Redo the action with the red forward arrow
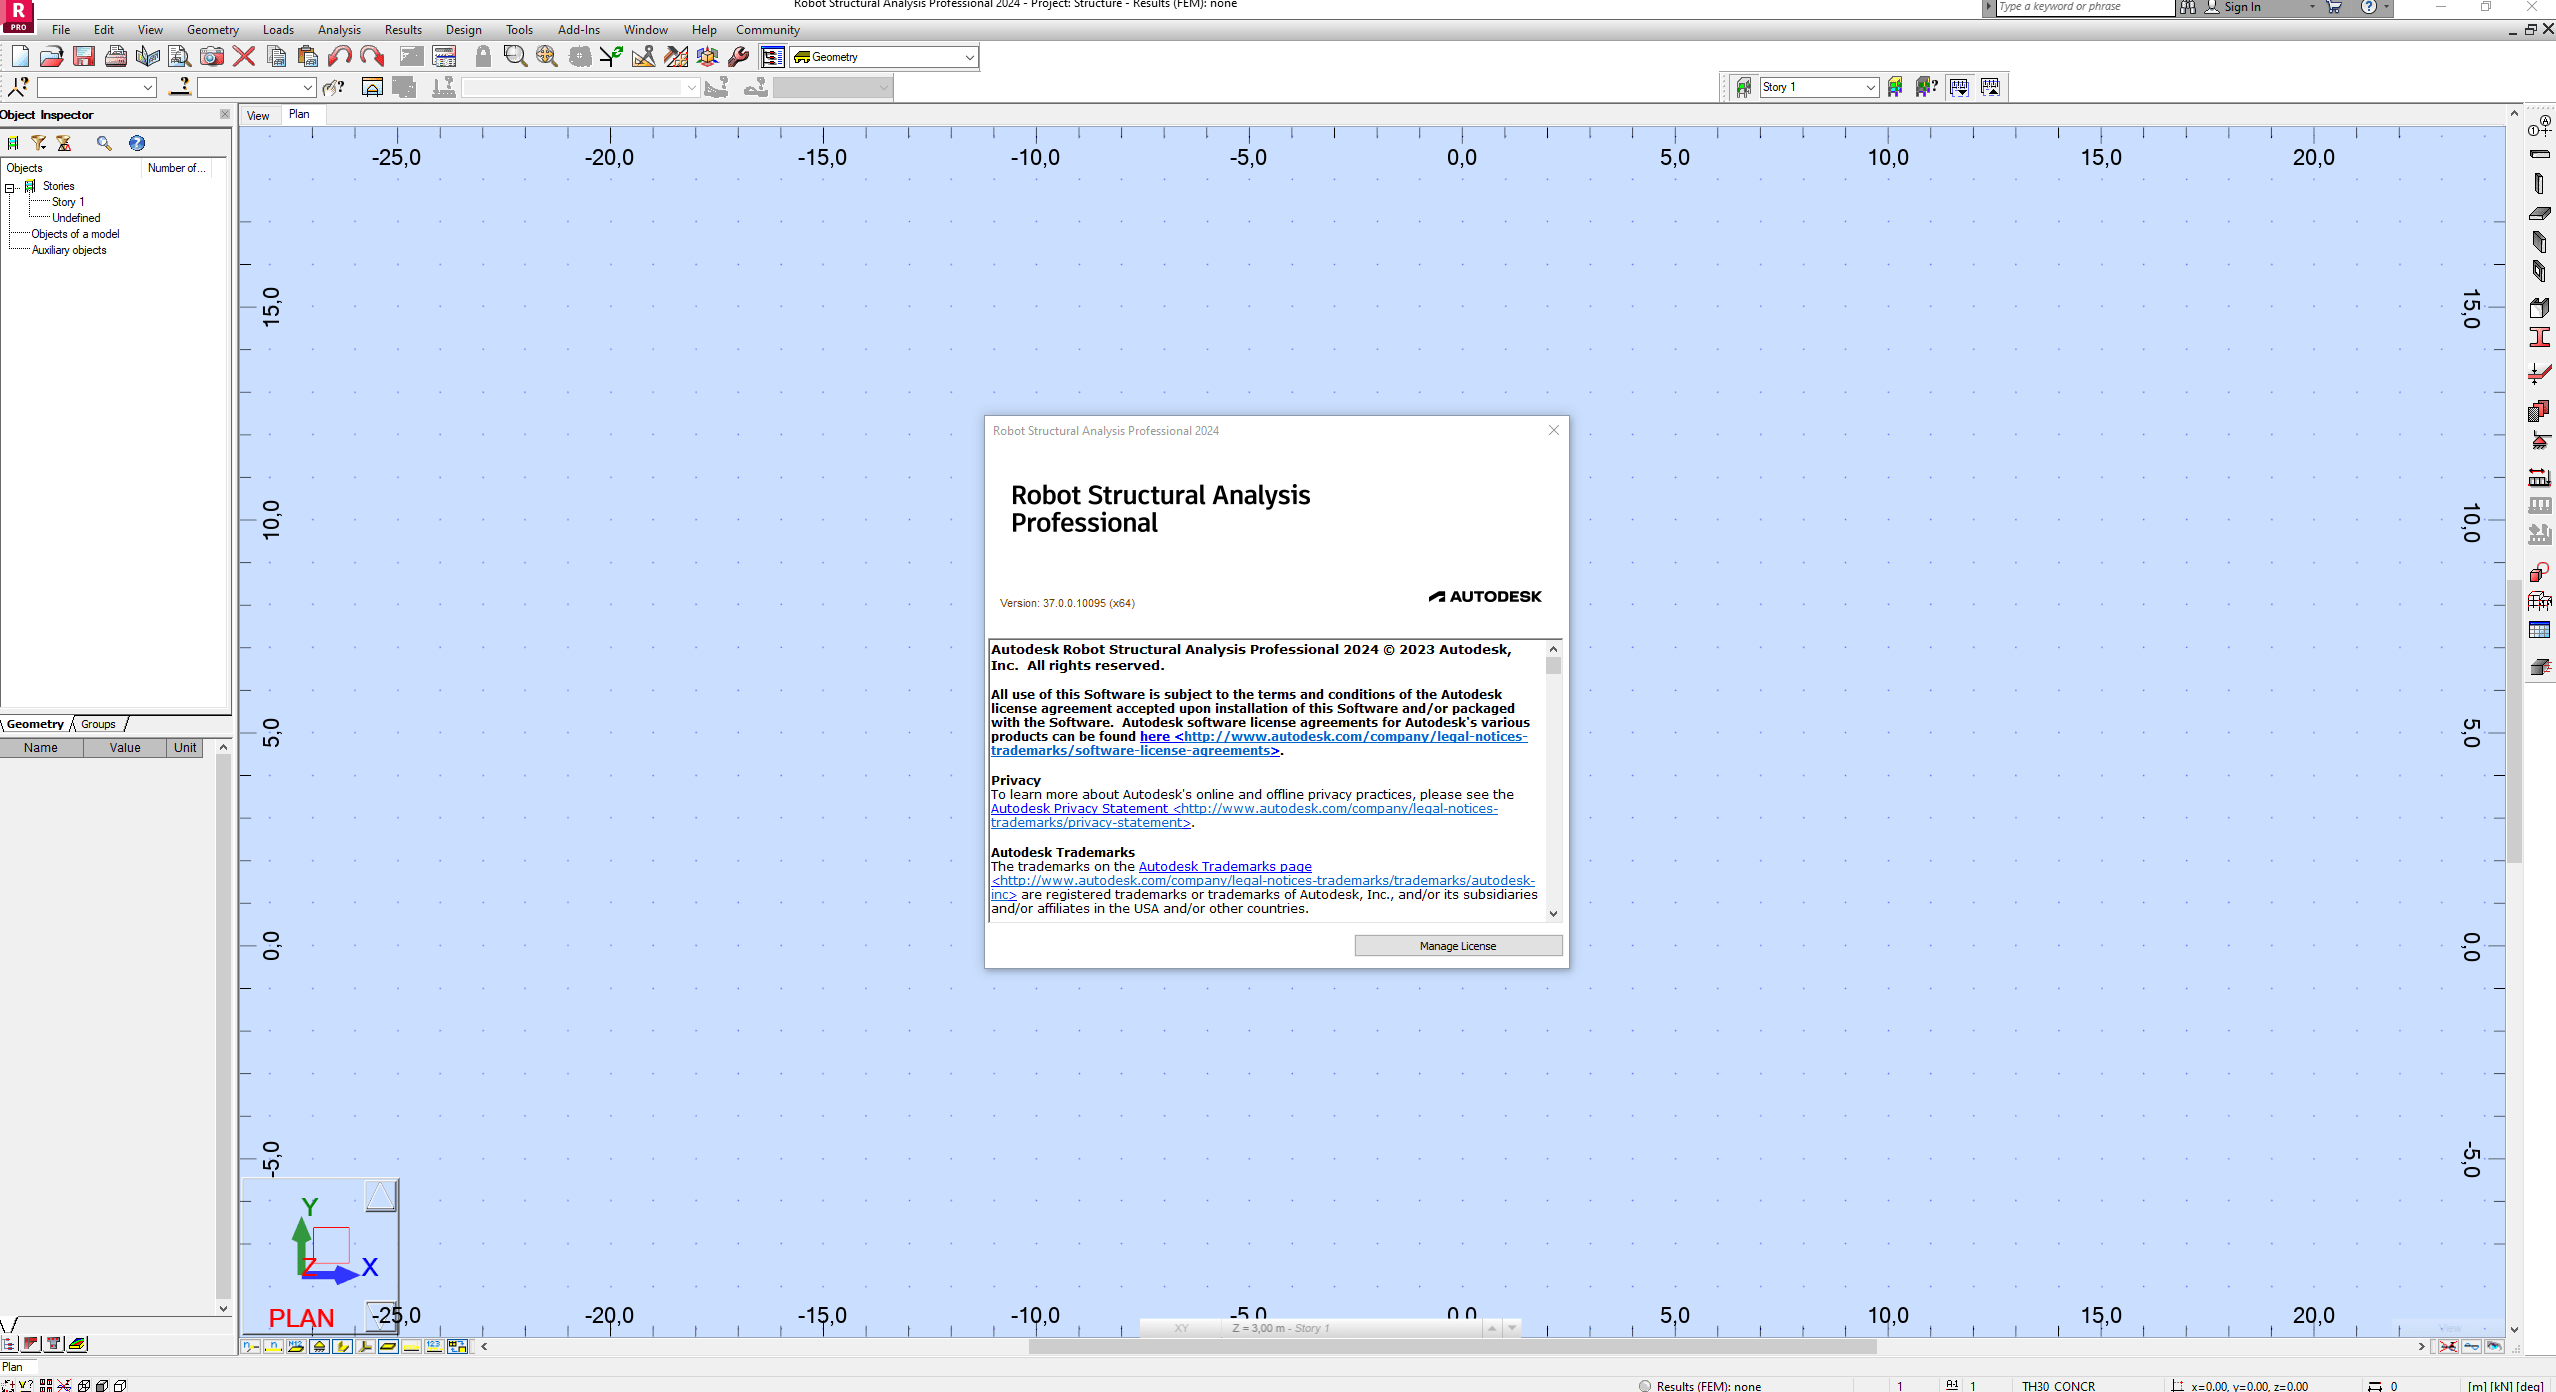The image size is (2556, 1392). point(372,57)
